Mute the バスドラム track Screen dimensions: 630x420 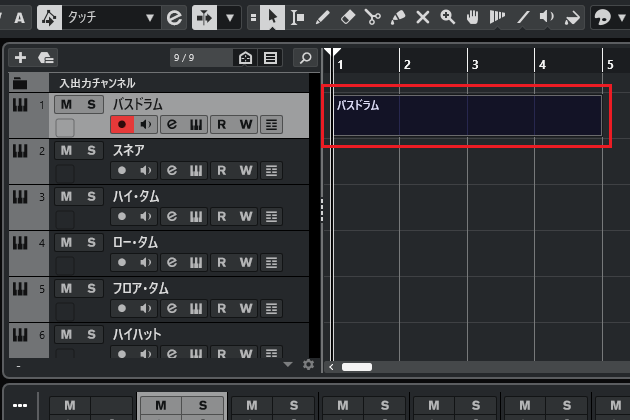tap(66, 104)
